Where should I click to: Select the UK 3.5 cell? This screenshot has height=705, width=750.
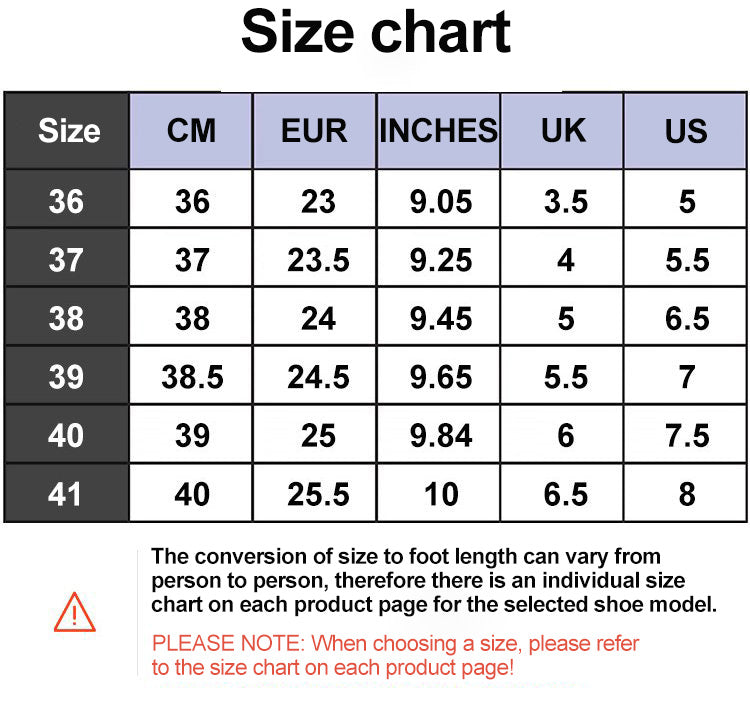pos(562,199)
